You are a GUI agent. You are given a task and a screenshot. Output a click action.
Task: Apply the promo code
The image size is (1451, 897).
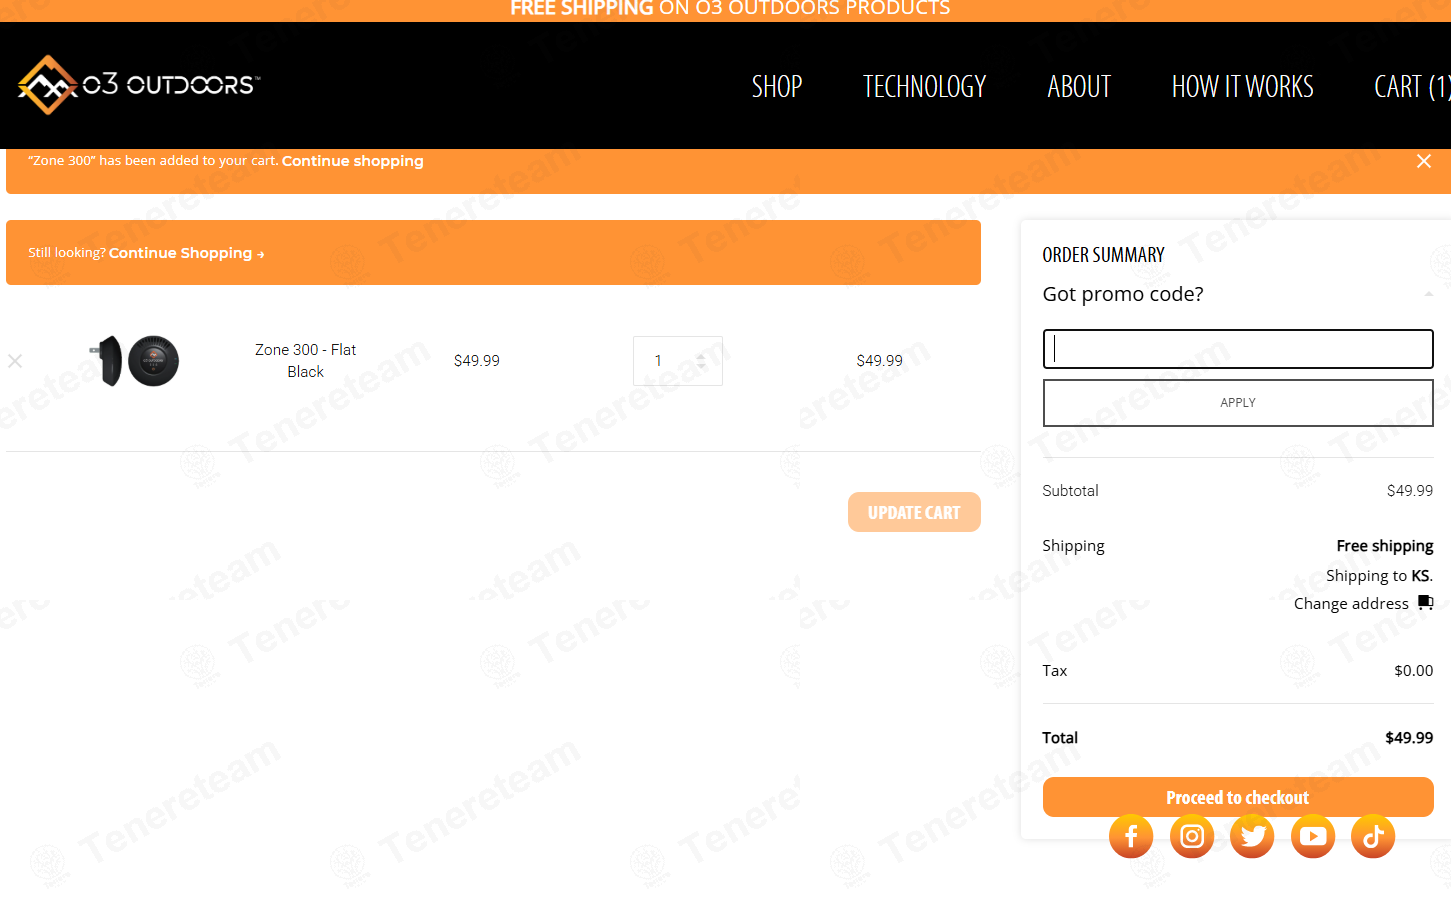pyautogui.click(x=1238, y=403)
